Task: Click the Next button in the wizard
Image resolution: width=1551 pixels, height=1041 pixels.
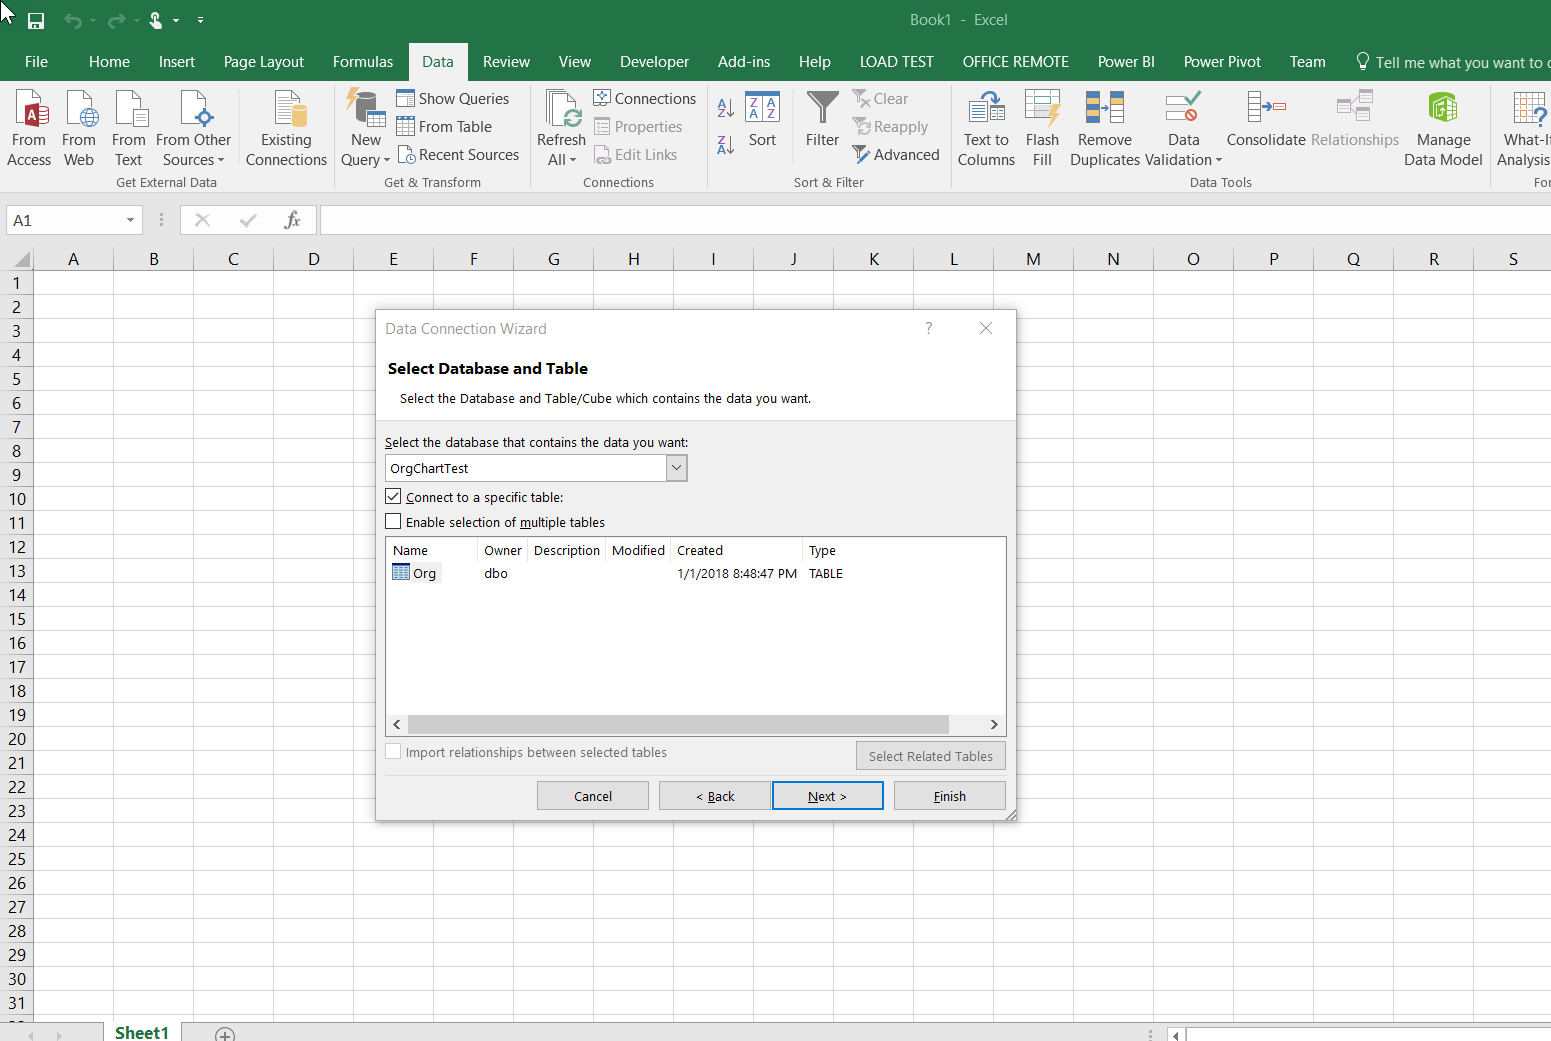Action: point(827,795)
